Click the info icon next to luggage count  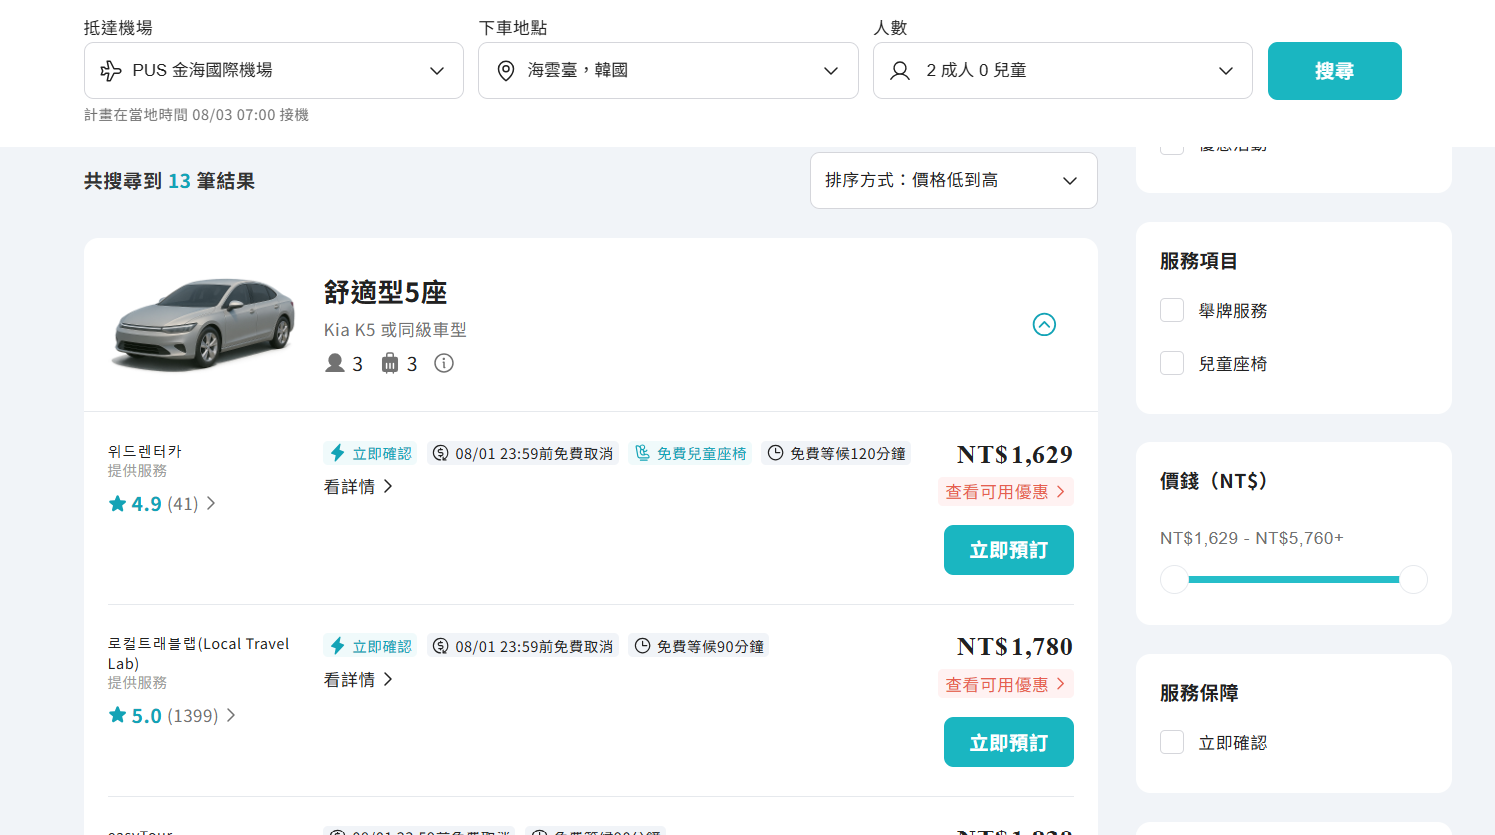tap(444, 363)
